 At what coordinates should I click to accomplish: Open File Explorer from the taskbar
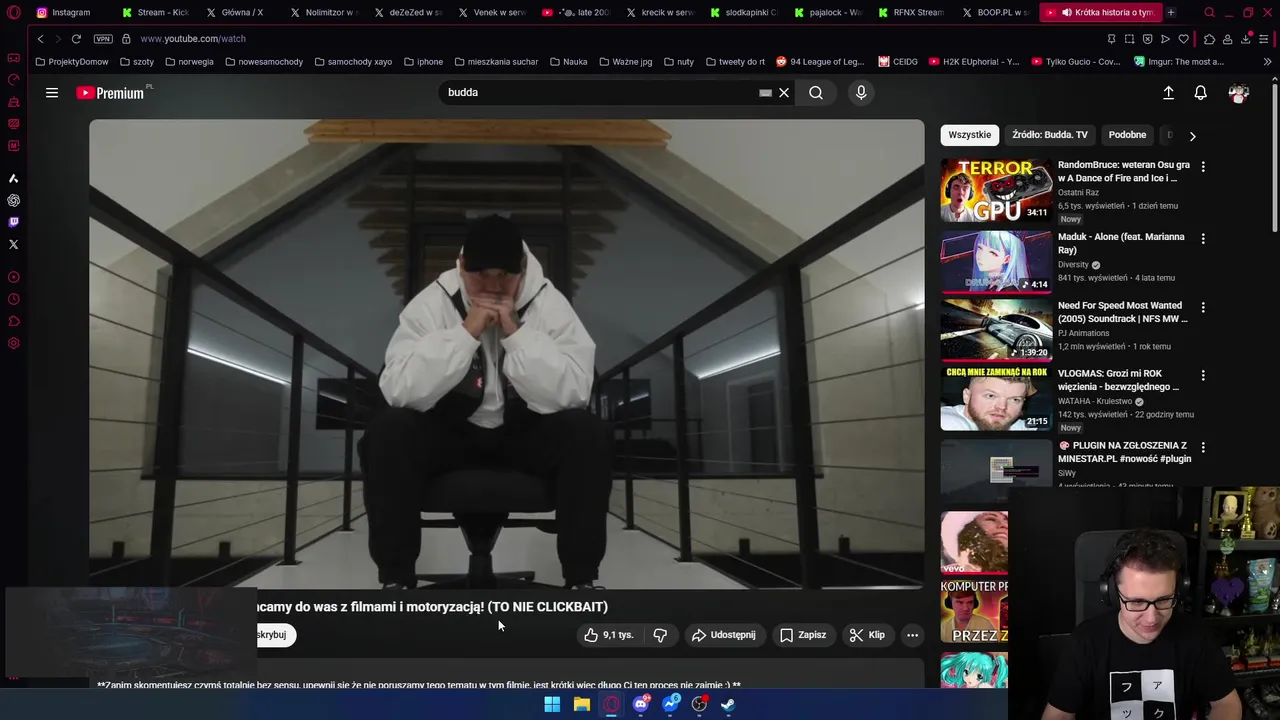tap(581, 704)
